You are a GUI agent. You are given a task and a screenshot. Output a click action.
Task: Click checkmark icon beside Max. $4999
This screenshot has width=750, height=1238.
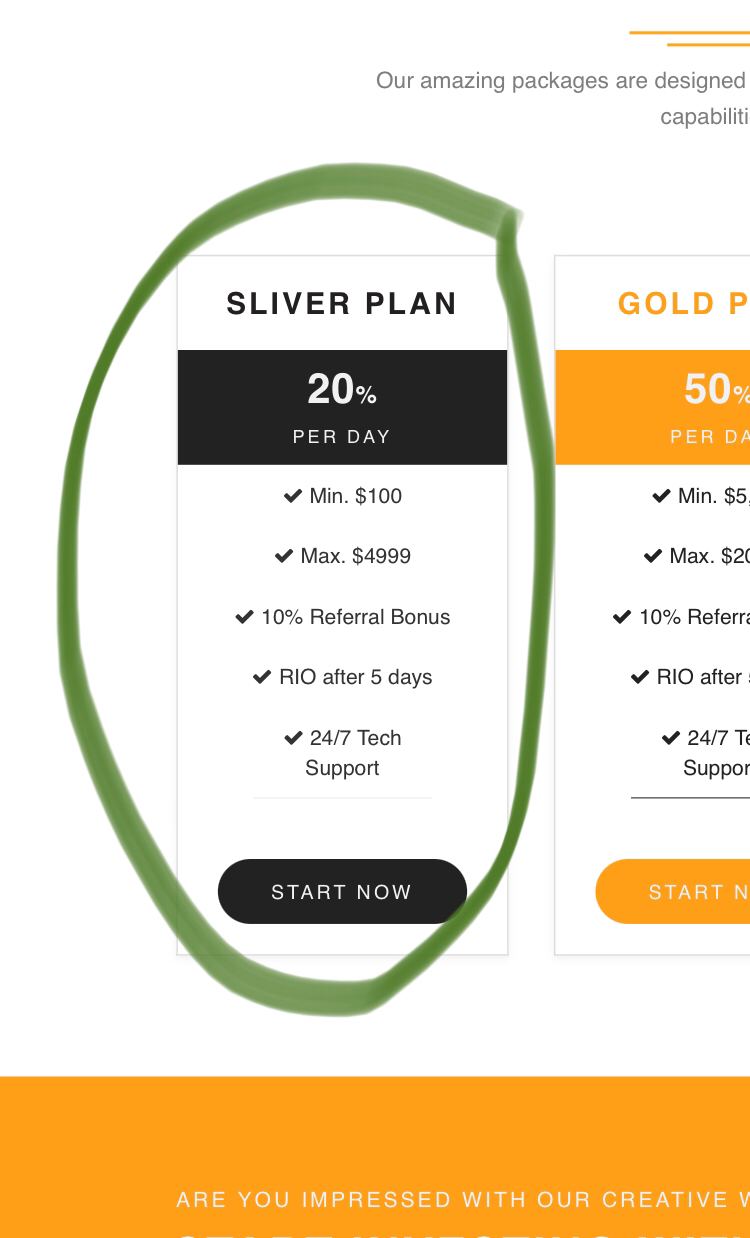pyautogui.click(x=284, y=556)
